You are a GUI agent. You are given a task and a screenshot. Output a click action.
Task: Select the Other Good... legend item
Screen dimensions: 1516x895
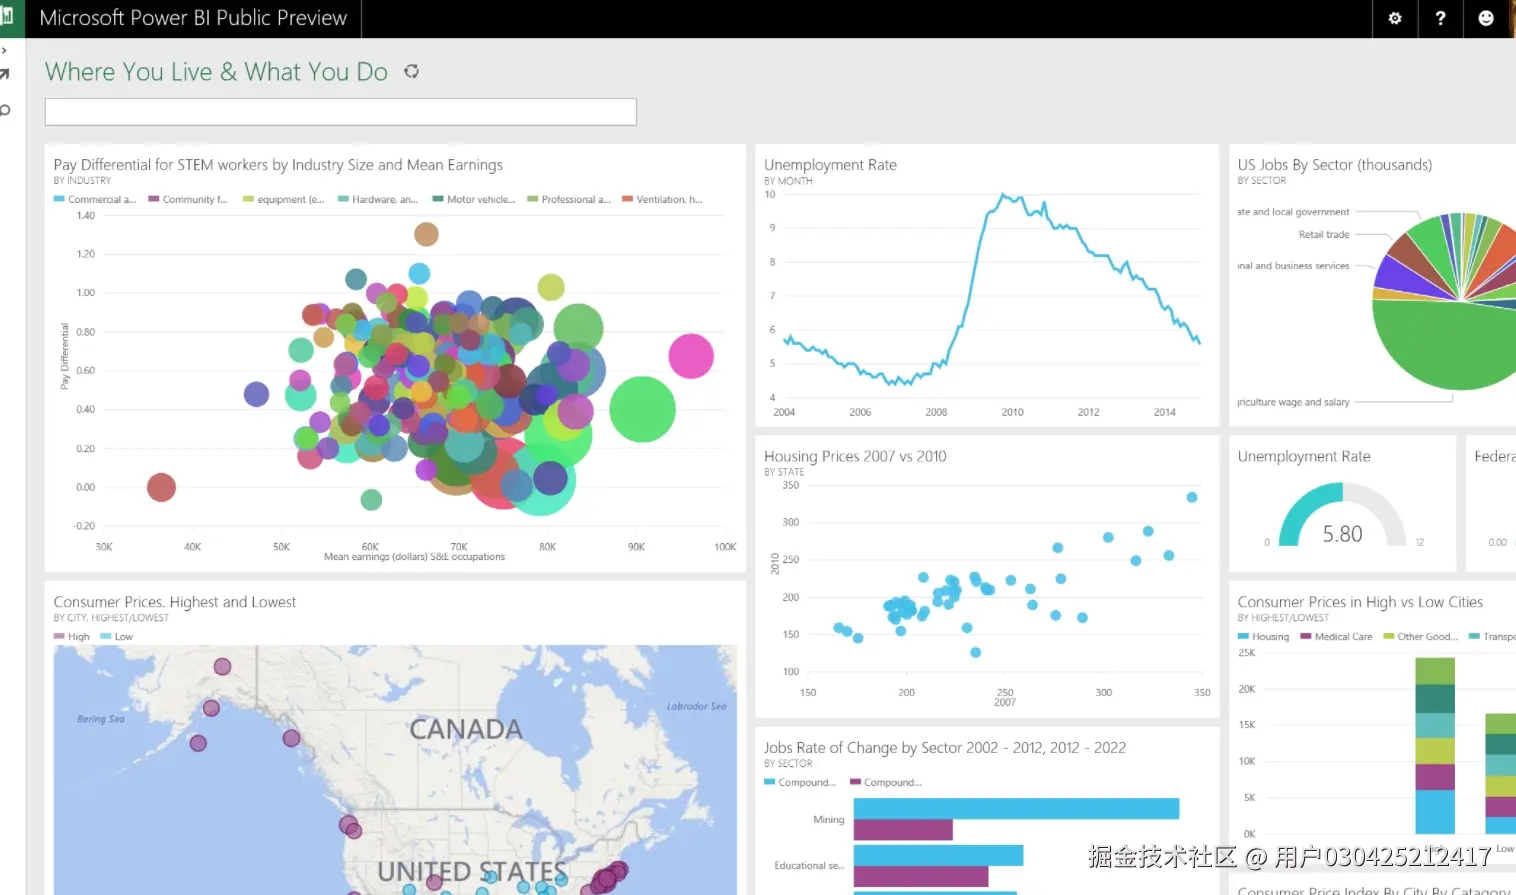tap(1421, 637)
